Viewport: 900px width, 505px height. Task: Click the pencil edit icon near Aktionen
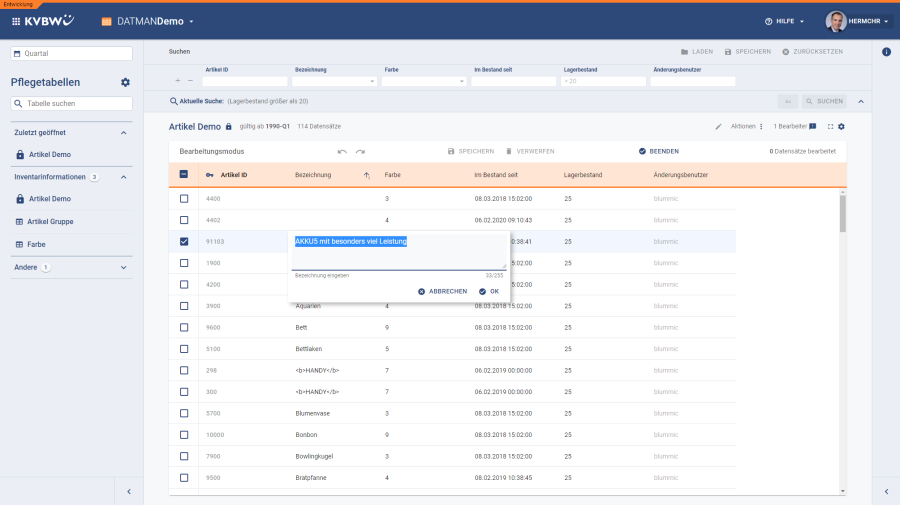[x=718, y=127]
